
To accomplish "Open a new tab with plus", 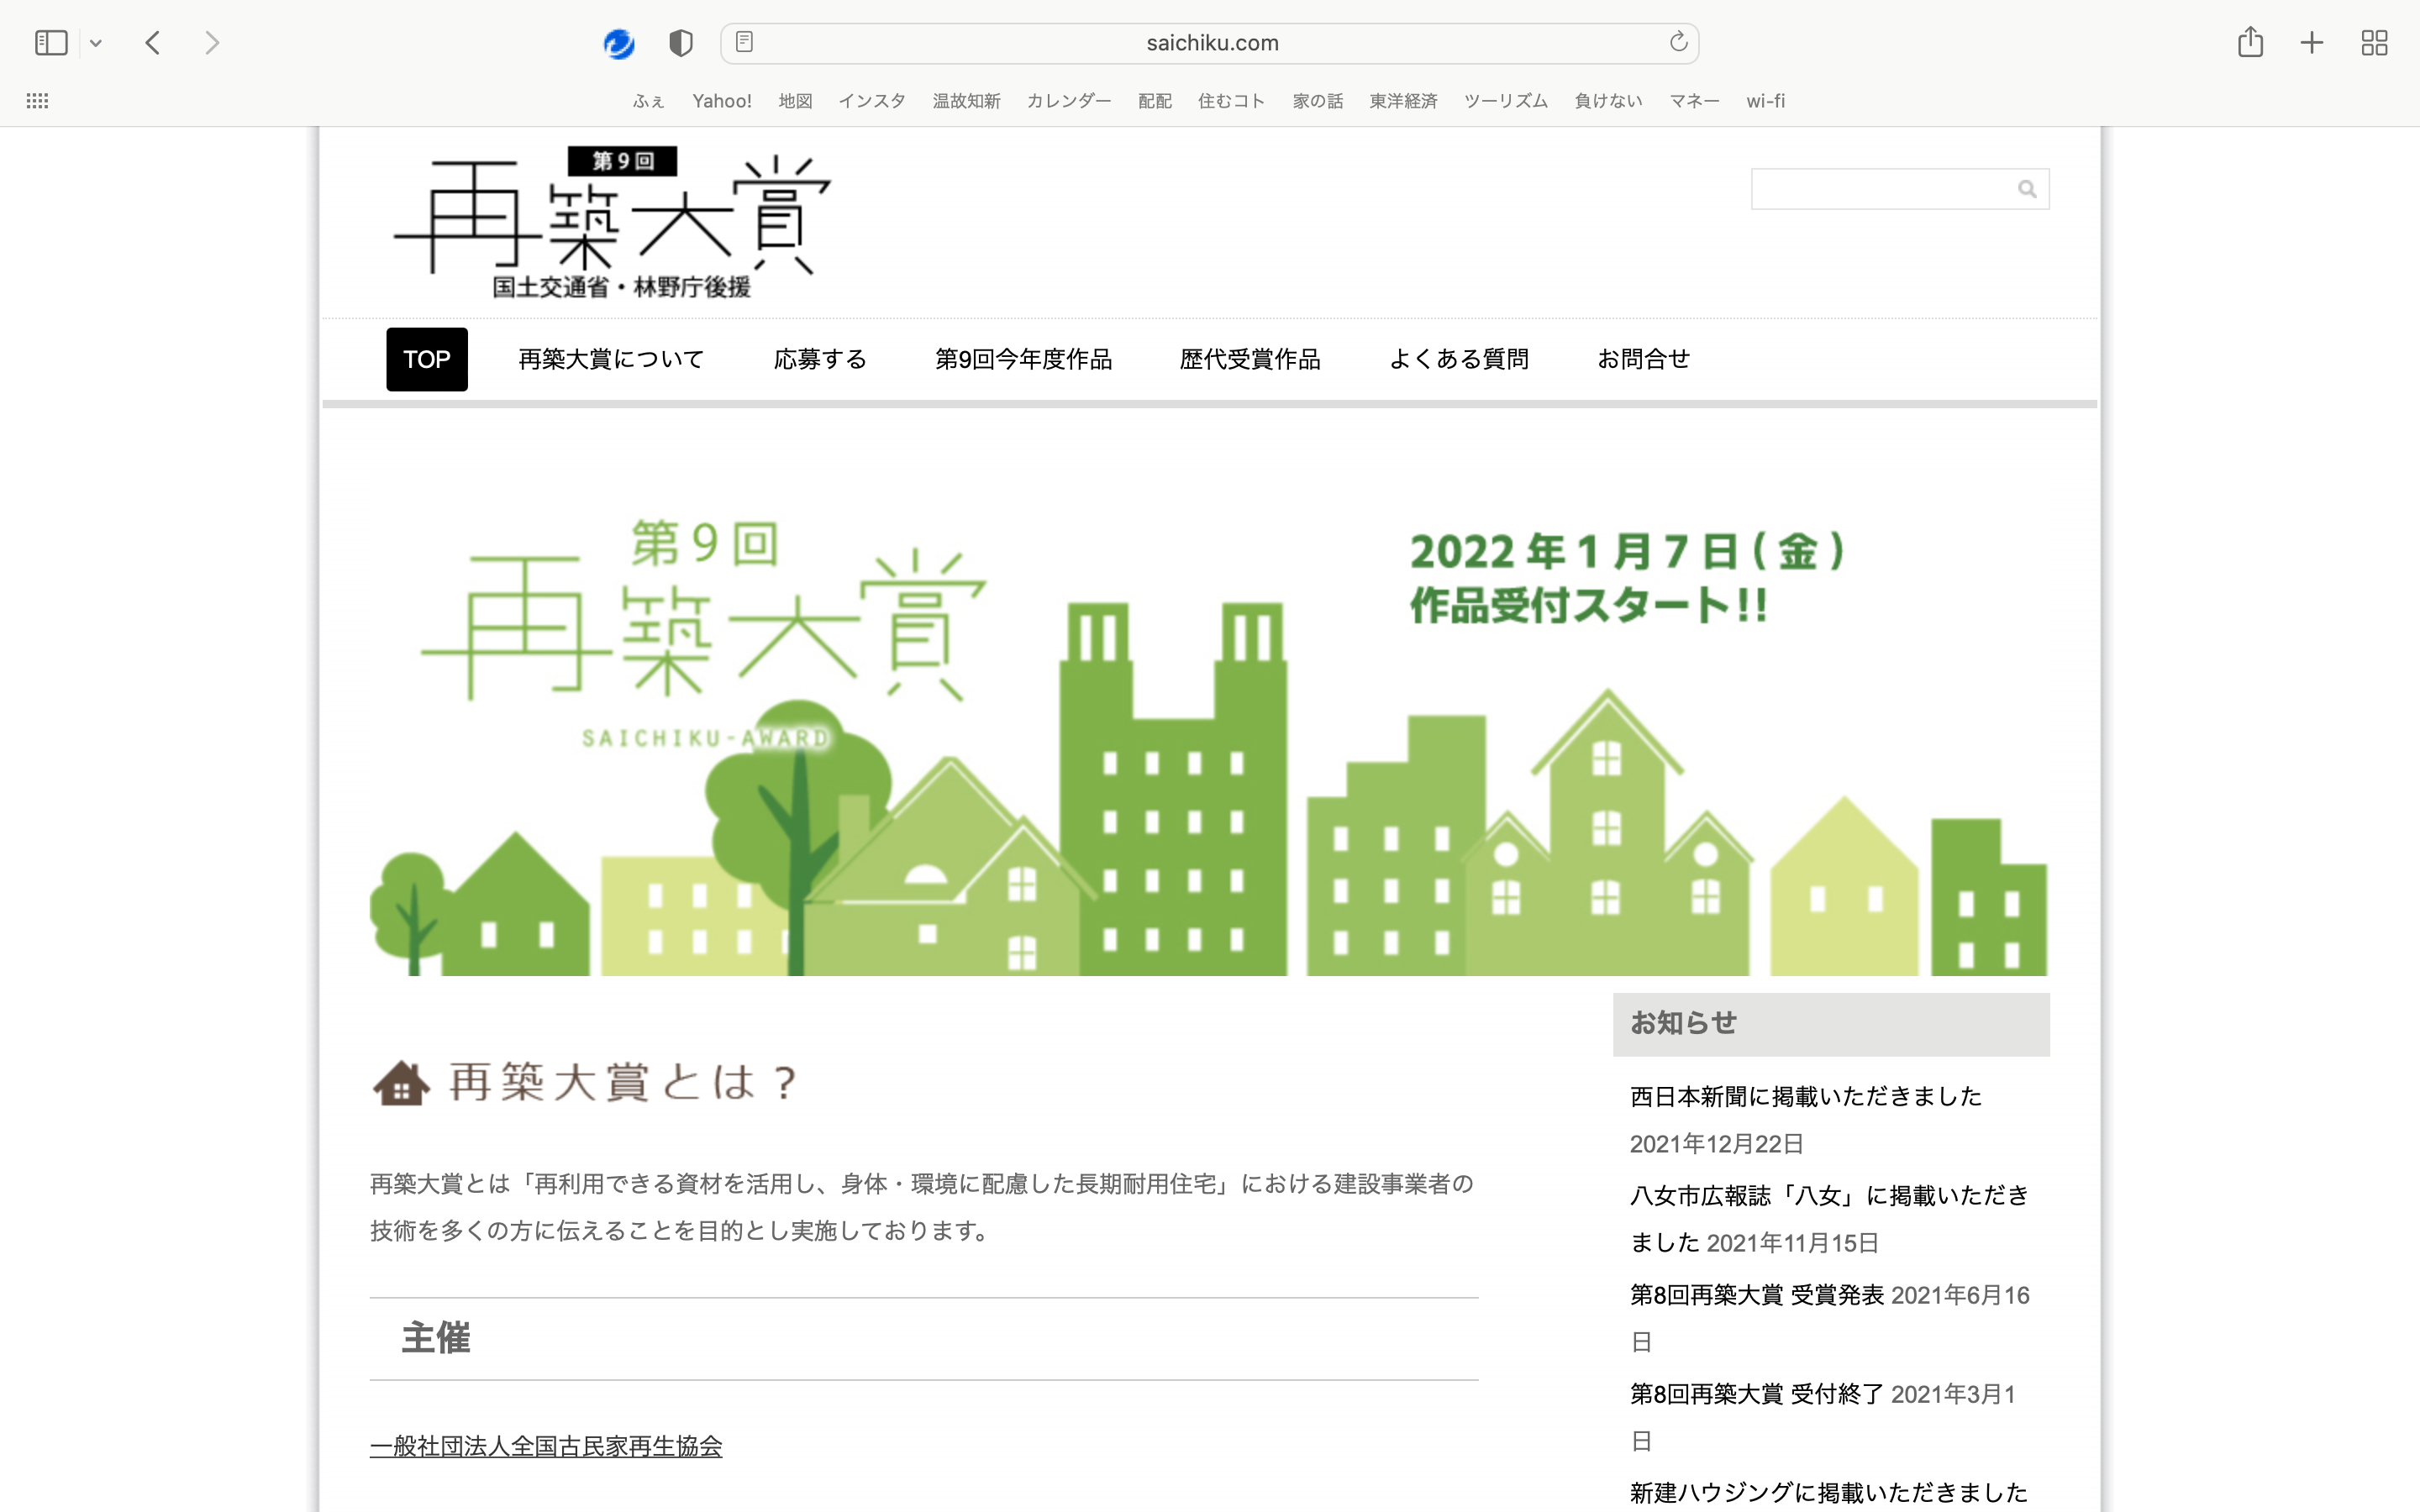I will tap(2312, 43).
